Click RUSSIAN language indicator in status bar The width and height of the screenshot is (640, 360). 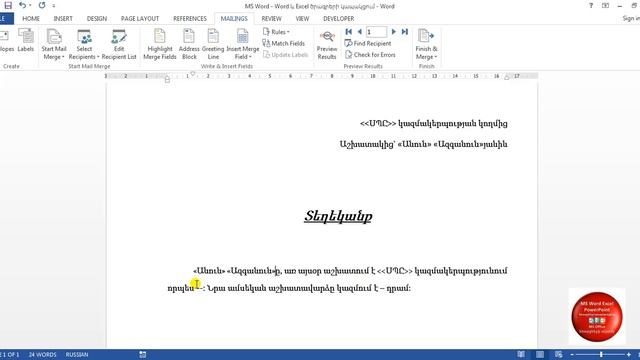(77, 355)
